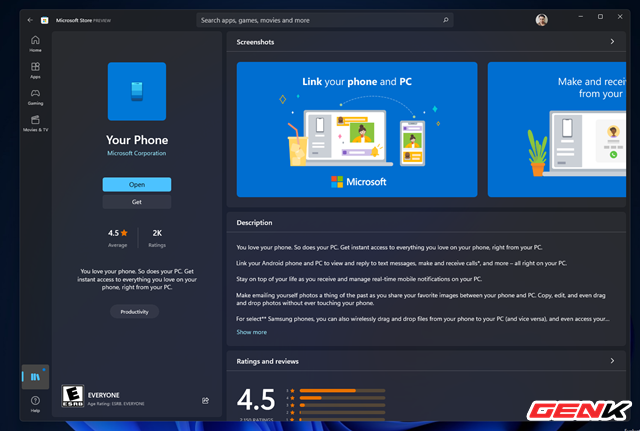Open Help from the sidebar

click(x=36, y=404)
